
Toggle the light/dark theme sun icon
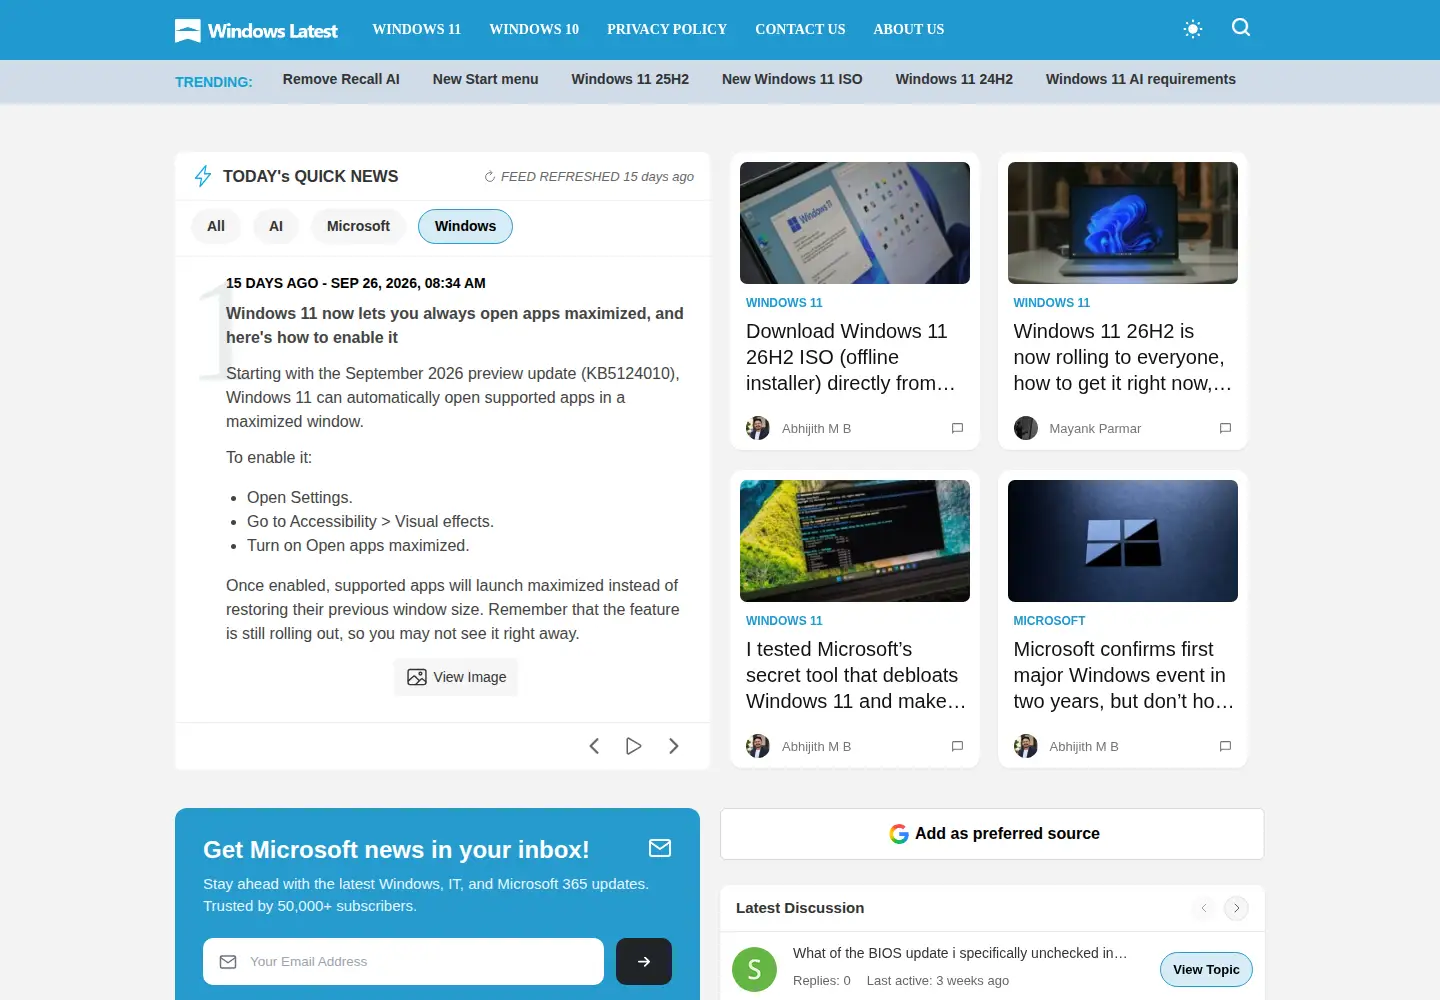point(1193,29)
